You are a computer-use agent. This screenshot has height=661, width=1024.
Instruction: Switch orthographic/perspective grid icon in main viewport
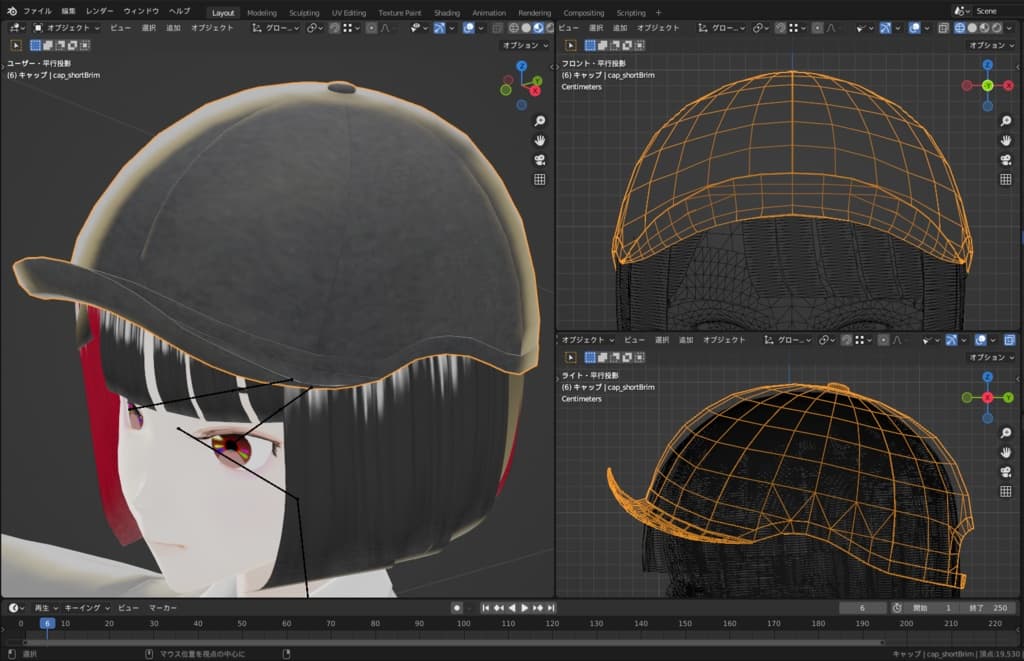539,180
